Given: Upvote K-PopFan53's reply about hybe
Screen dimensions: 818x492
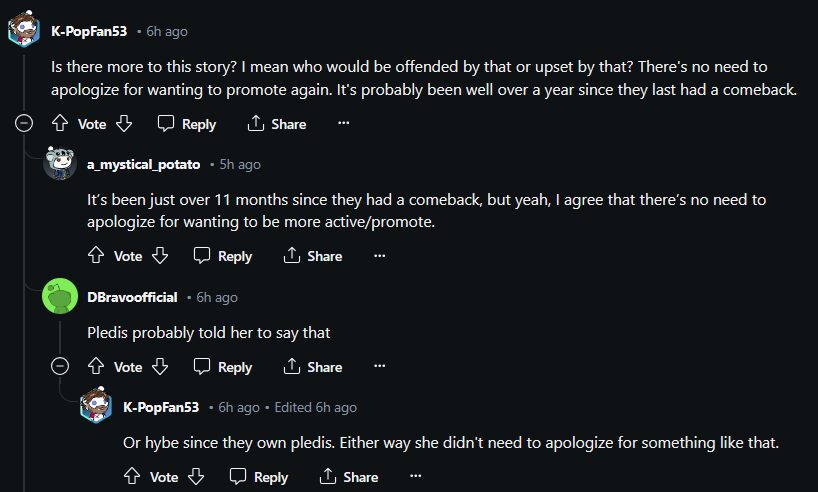Looking at the screenshot, I should [x=132, y=477].
